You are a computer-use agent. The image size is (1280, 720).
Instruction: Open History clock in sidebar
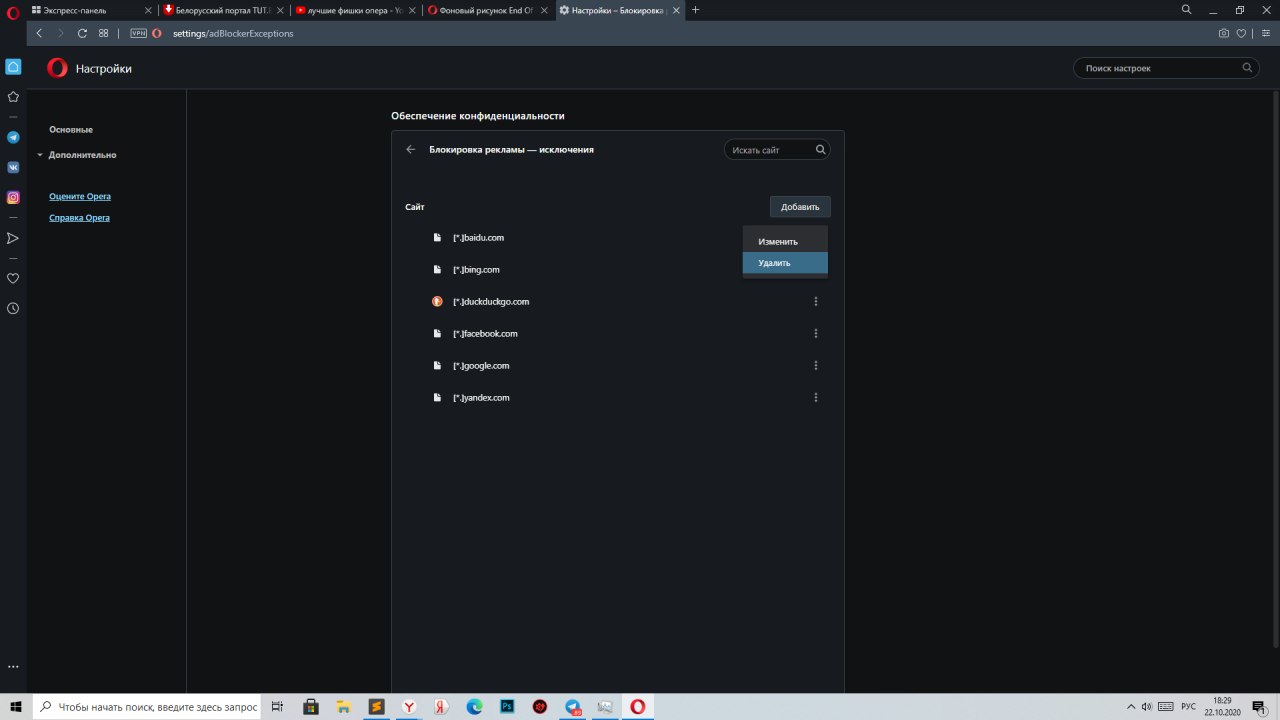pyautogui.click(x=13, y=308)
